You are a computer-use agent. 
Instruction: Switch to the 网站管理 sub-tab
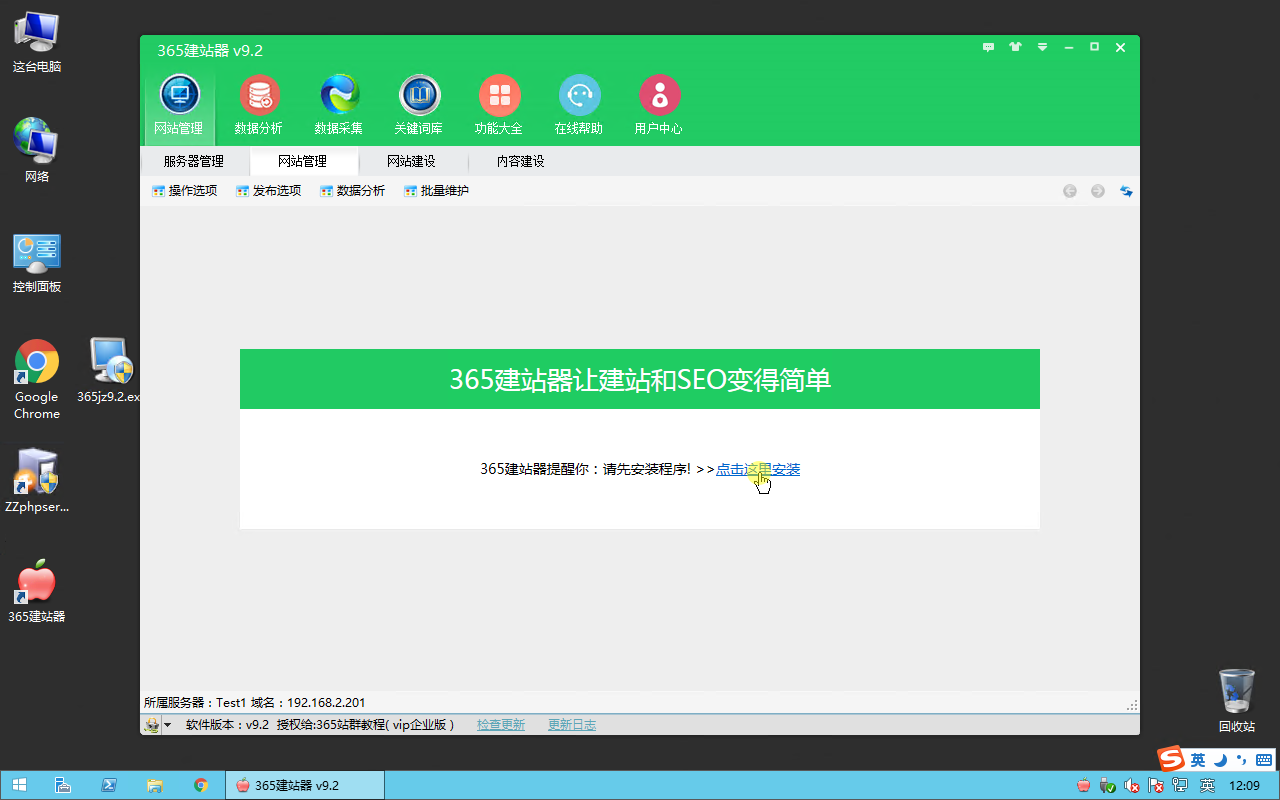(303, 161)
